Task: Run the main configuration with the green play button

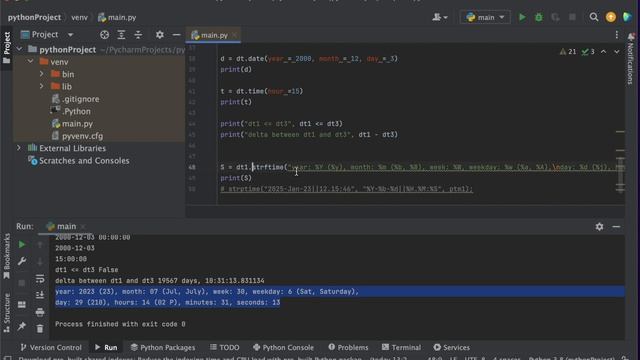Action: point(522,17)
